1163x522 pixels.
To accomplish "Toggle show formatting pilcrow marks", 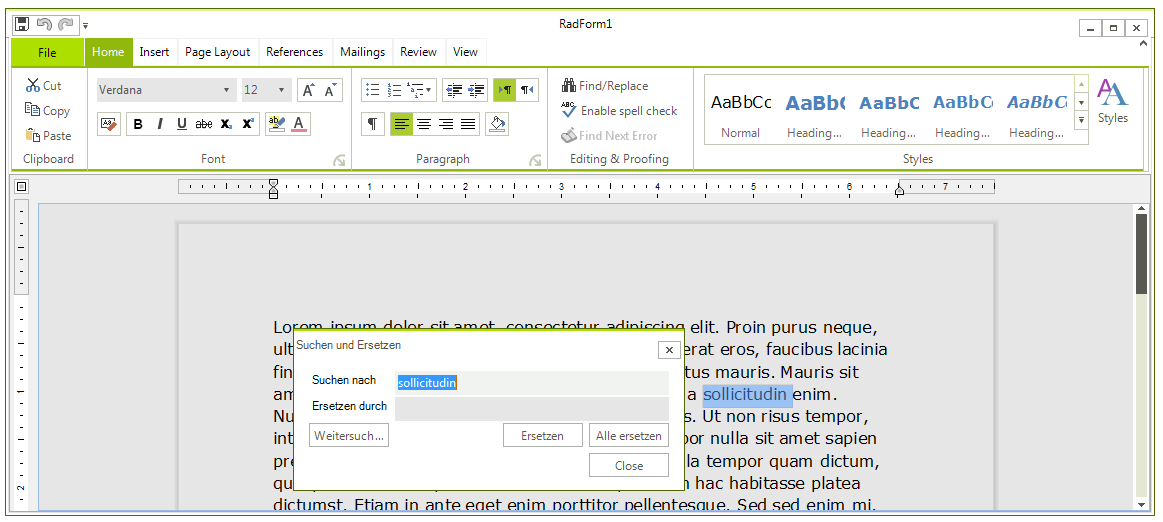I will tap(373, 125).
